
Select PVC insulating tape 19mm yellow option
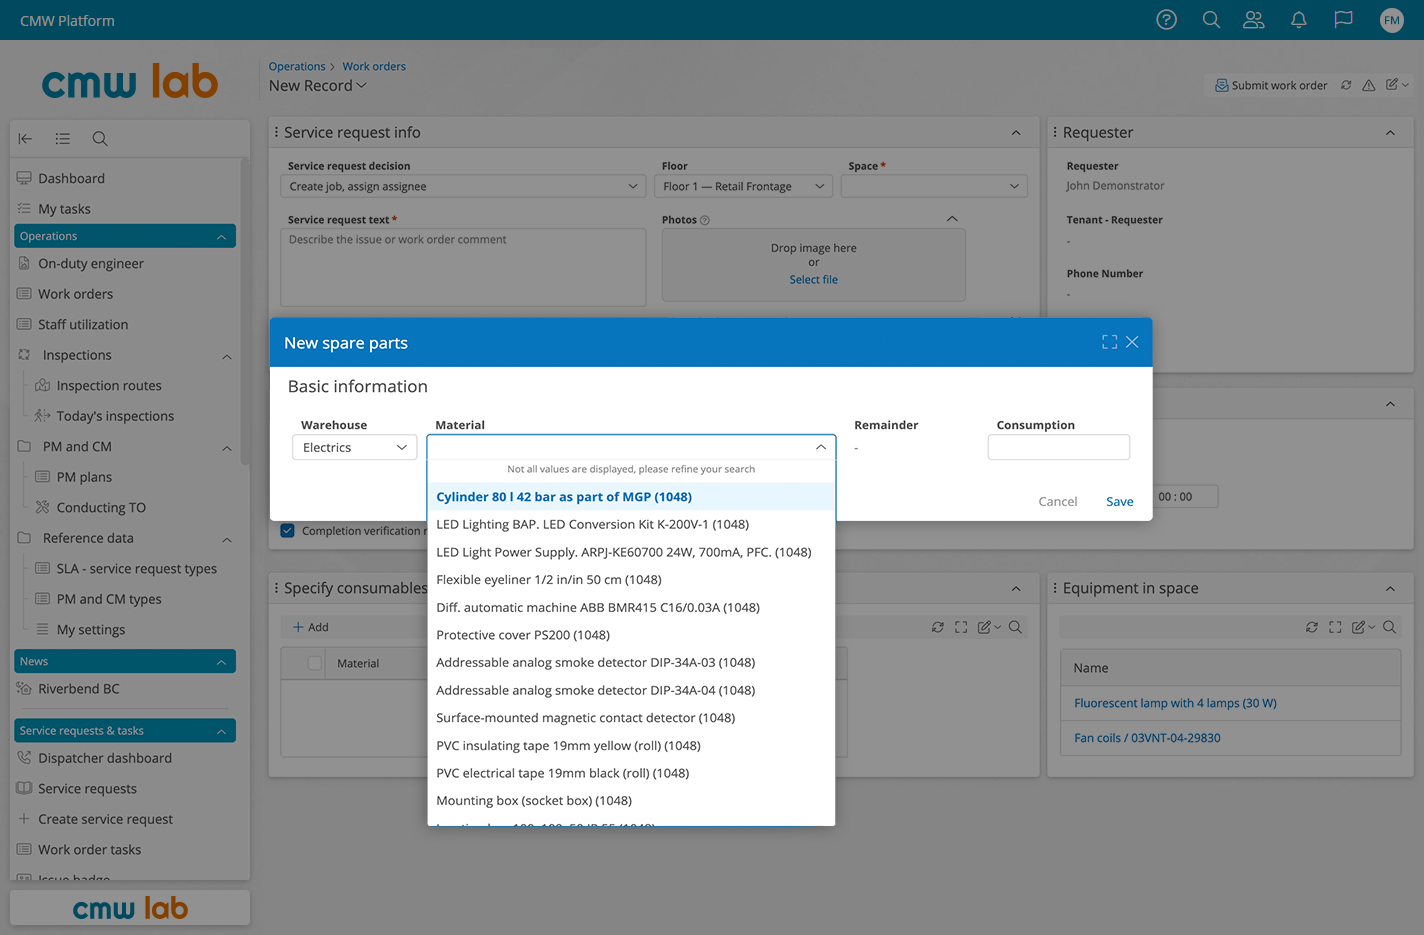631,746
